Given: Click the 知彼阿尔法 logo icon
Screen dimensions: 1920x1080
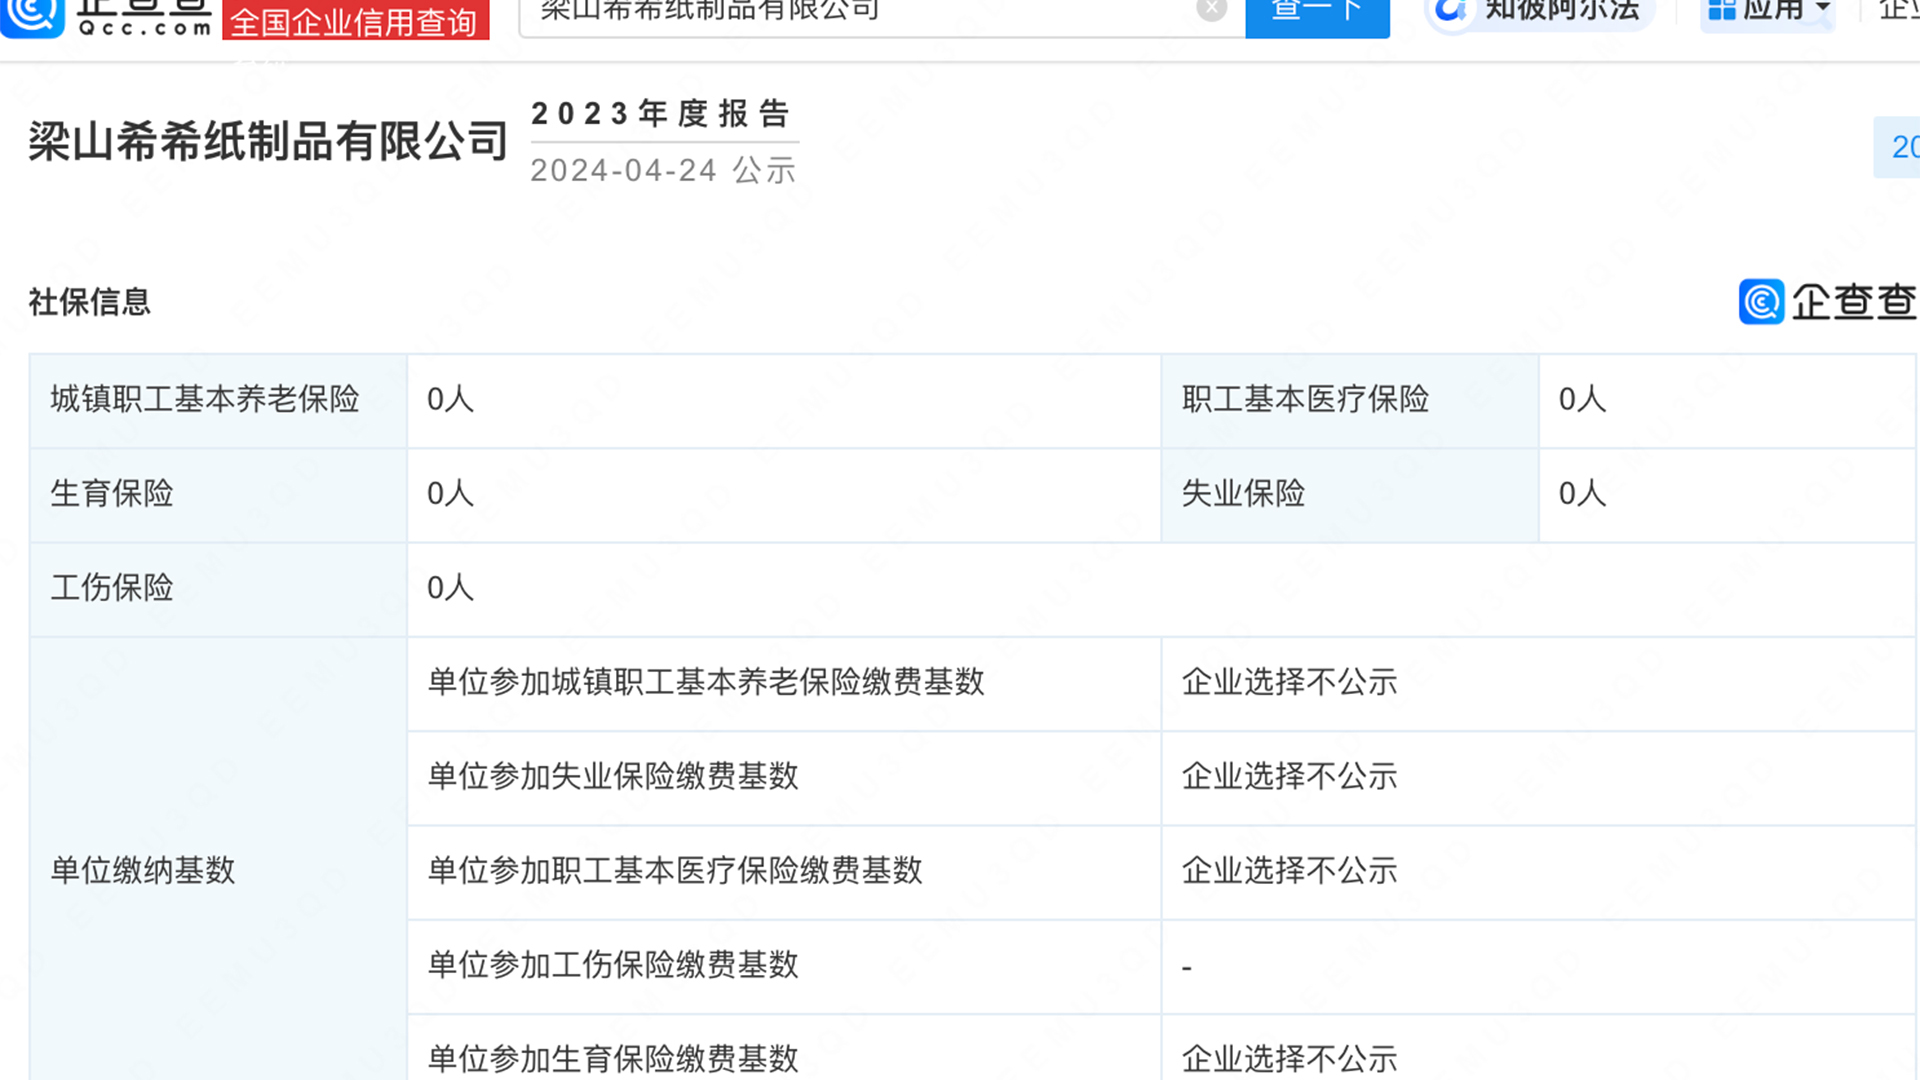Looking at the screenshot, I should (1451, 12).
